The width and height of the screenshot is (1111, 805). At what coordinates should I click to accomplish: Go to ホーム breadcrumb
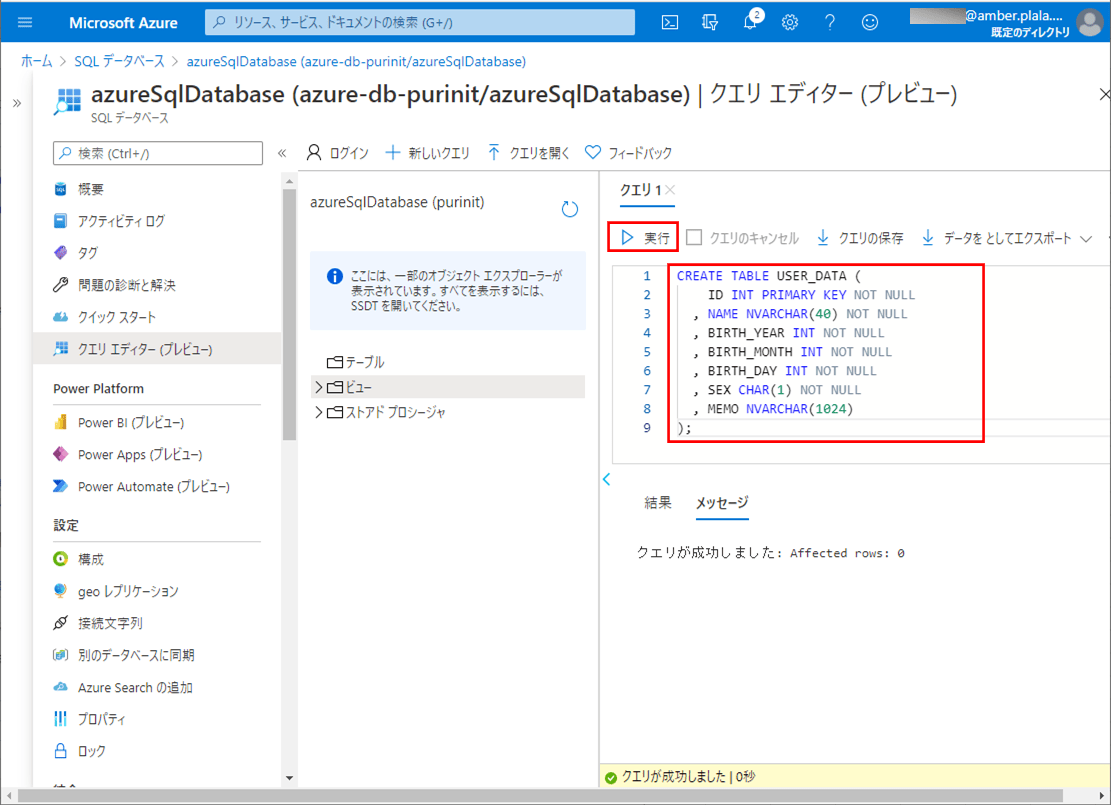37,62
